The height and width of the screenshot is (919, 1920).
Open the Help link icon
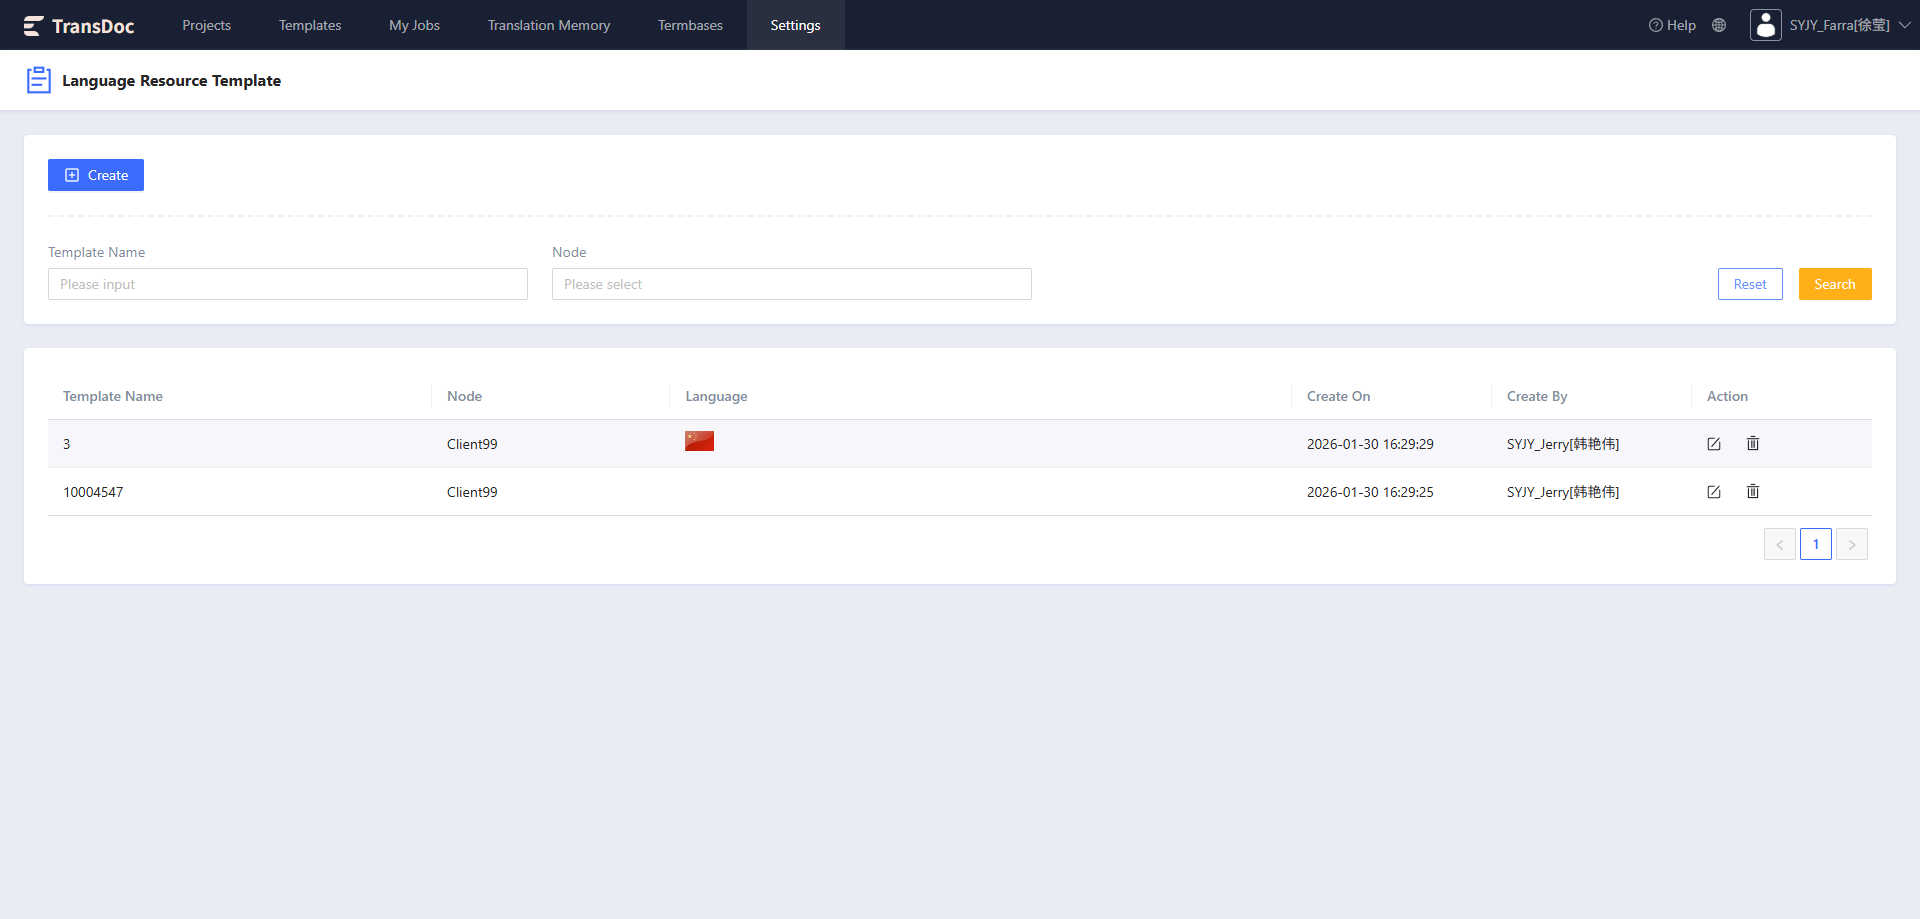[x=1655, y=26]
